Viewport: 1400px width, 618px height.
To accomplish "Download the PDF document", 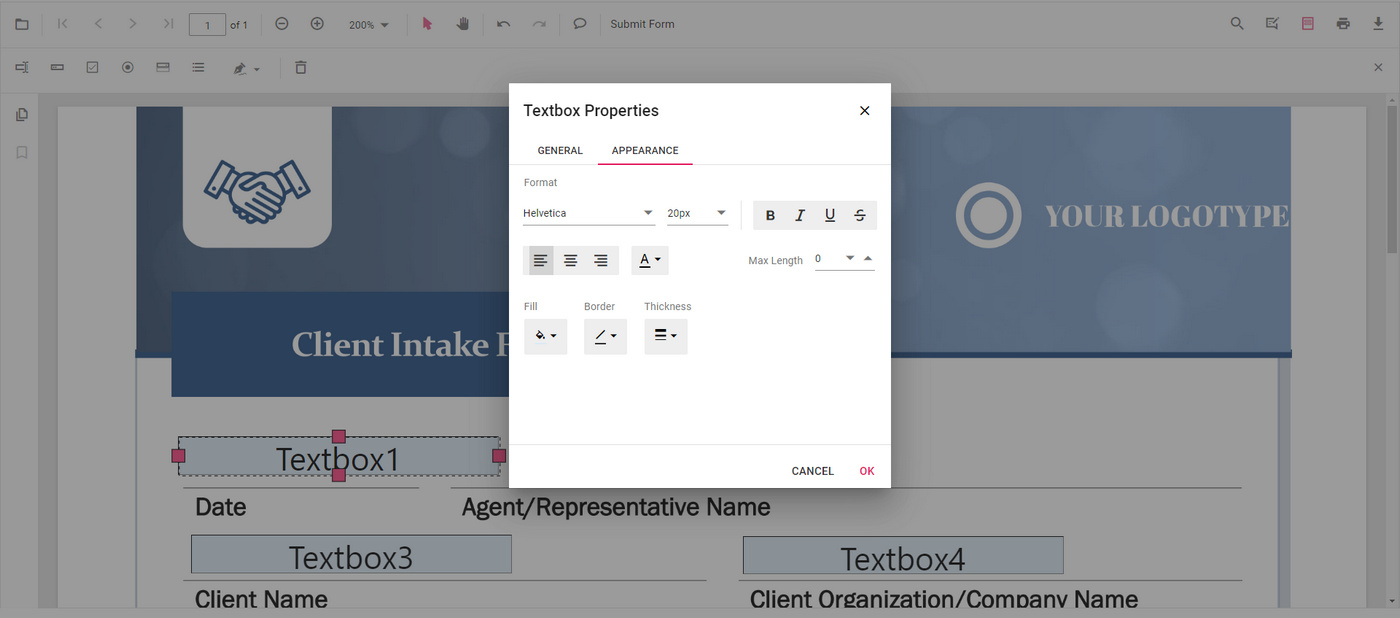I will coord(1377,23).
